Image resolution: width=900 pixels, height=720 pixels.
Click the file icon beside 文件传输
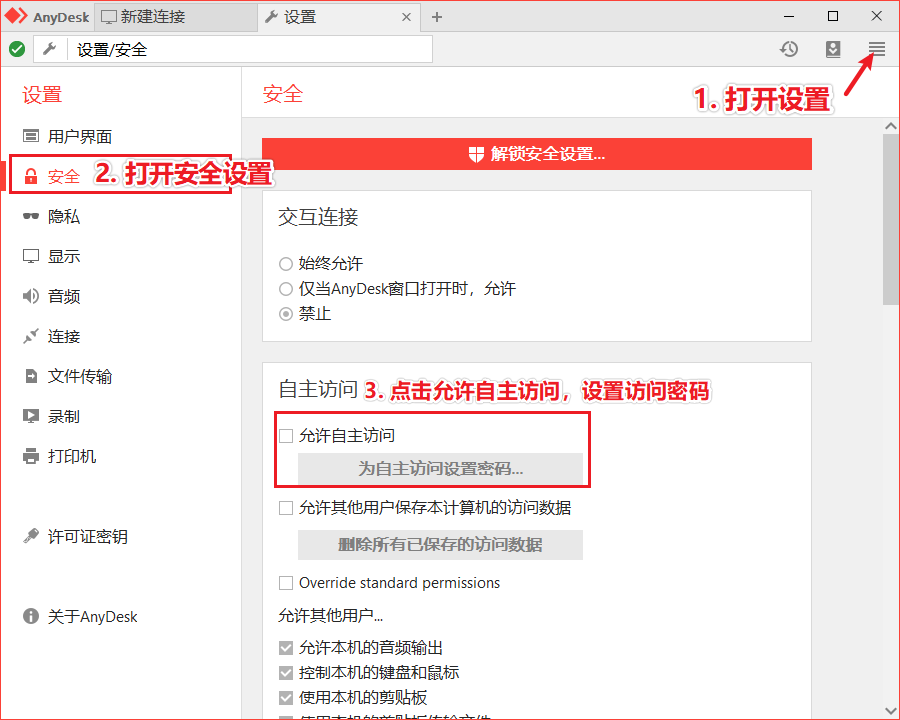(31, 377)
